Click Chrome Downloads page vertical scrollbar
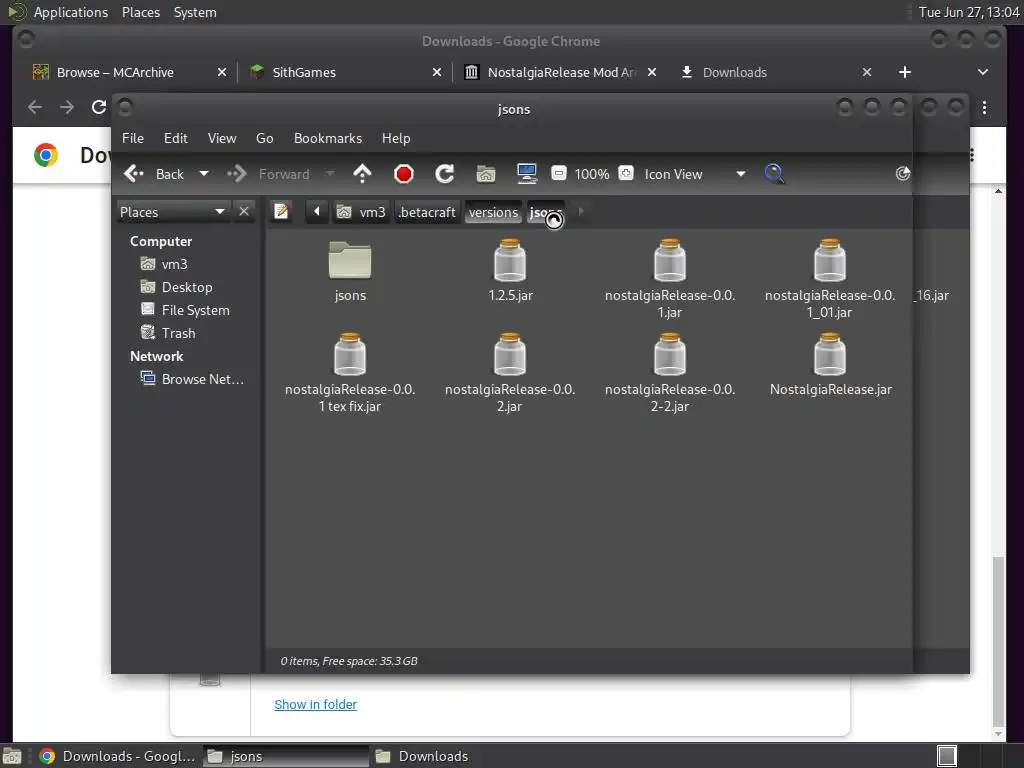The width and height of the screenshot is (1024, 768). (998, 640)
